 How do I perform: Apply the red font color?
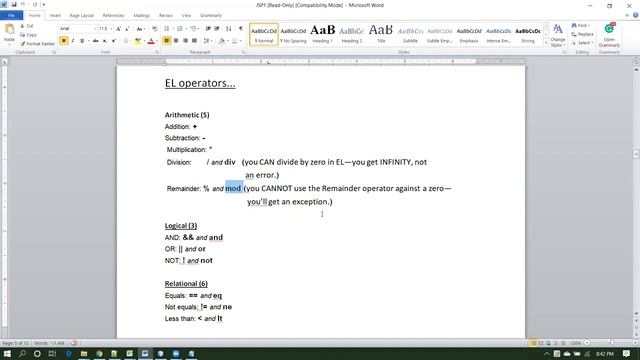151,41
